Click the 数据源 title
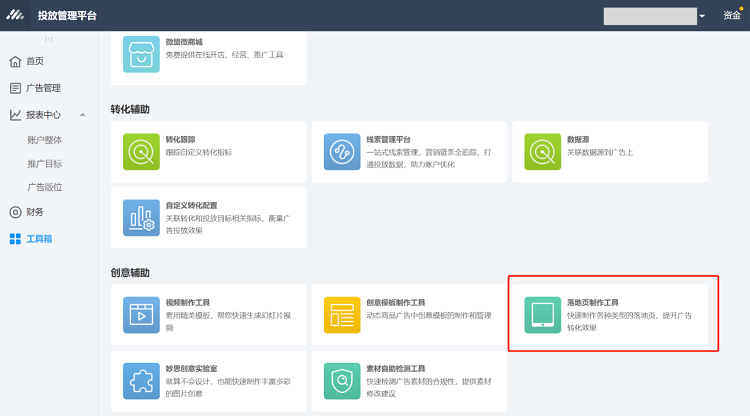 pyautogui.click(x=578, y=140)
